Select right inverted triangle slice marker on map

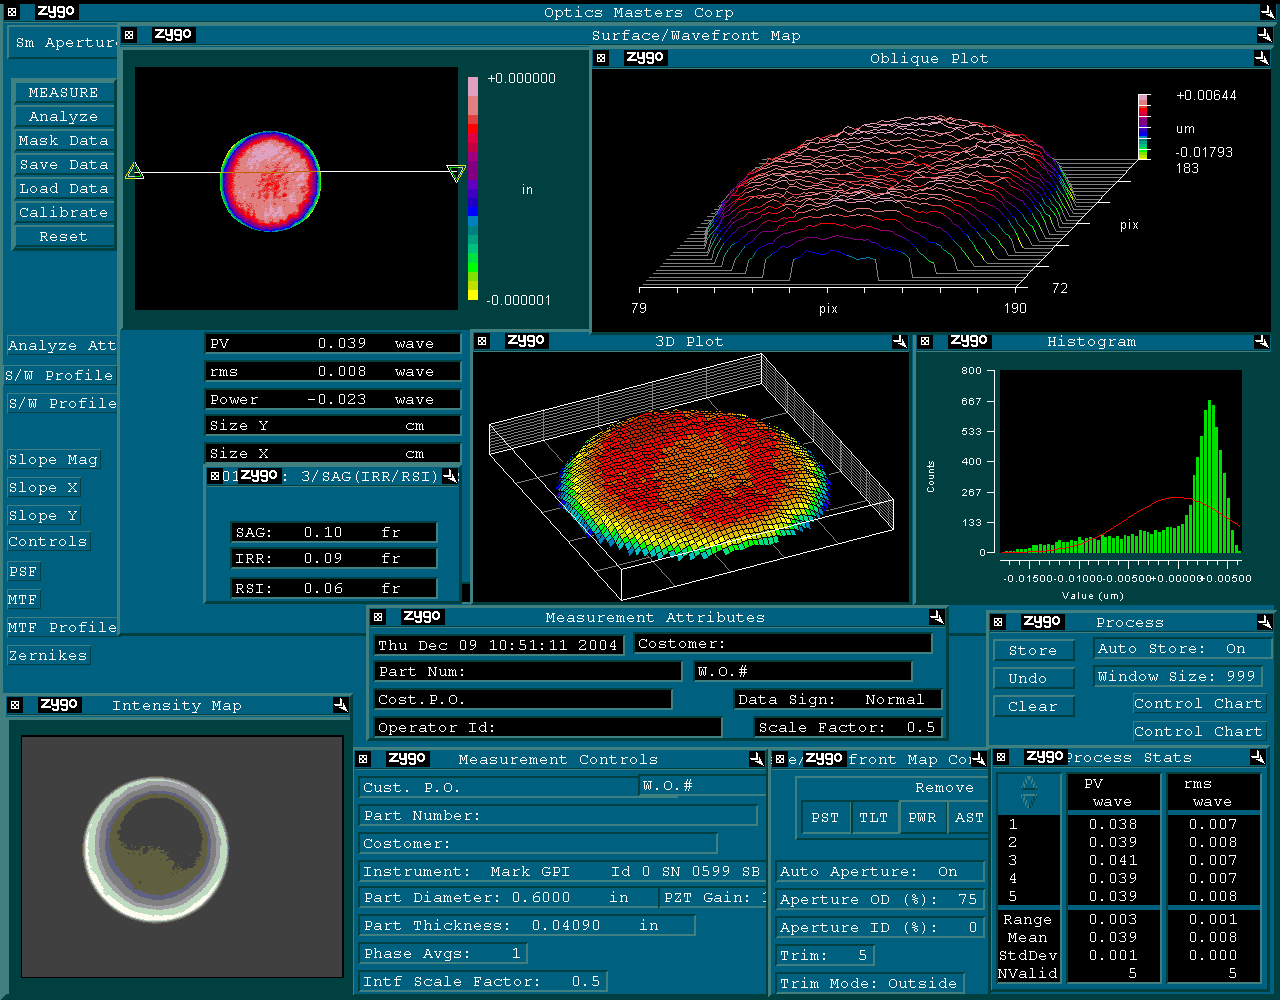(456, 173)
